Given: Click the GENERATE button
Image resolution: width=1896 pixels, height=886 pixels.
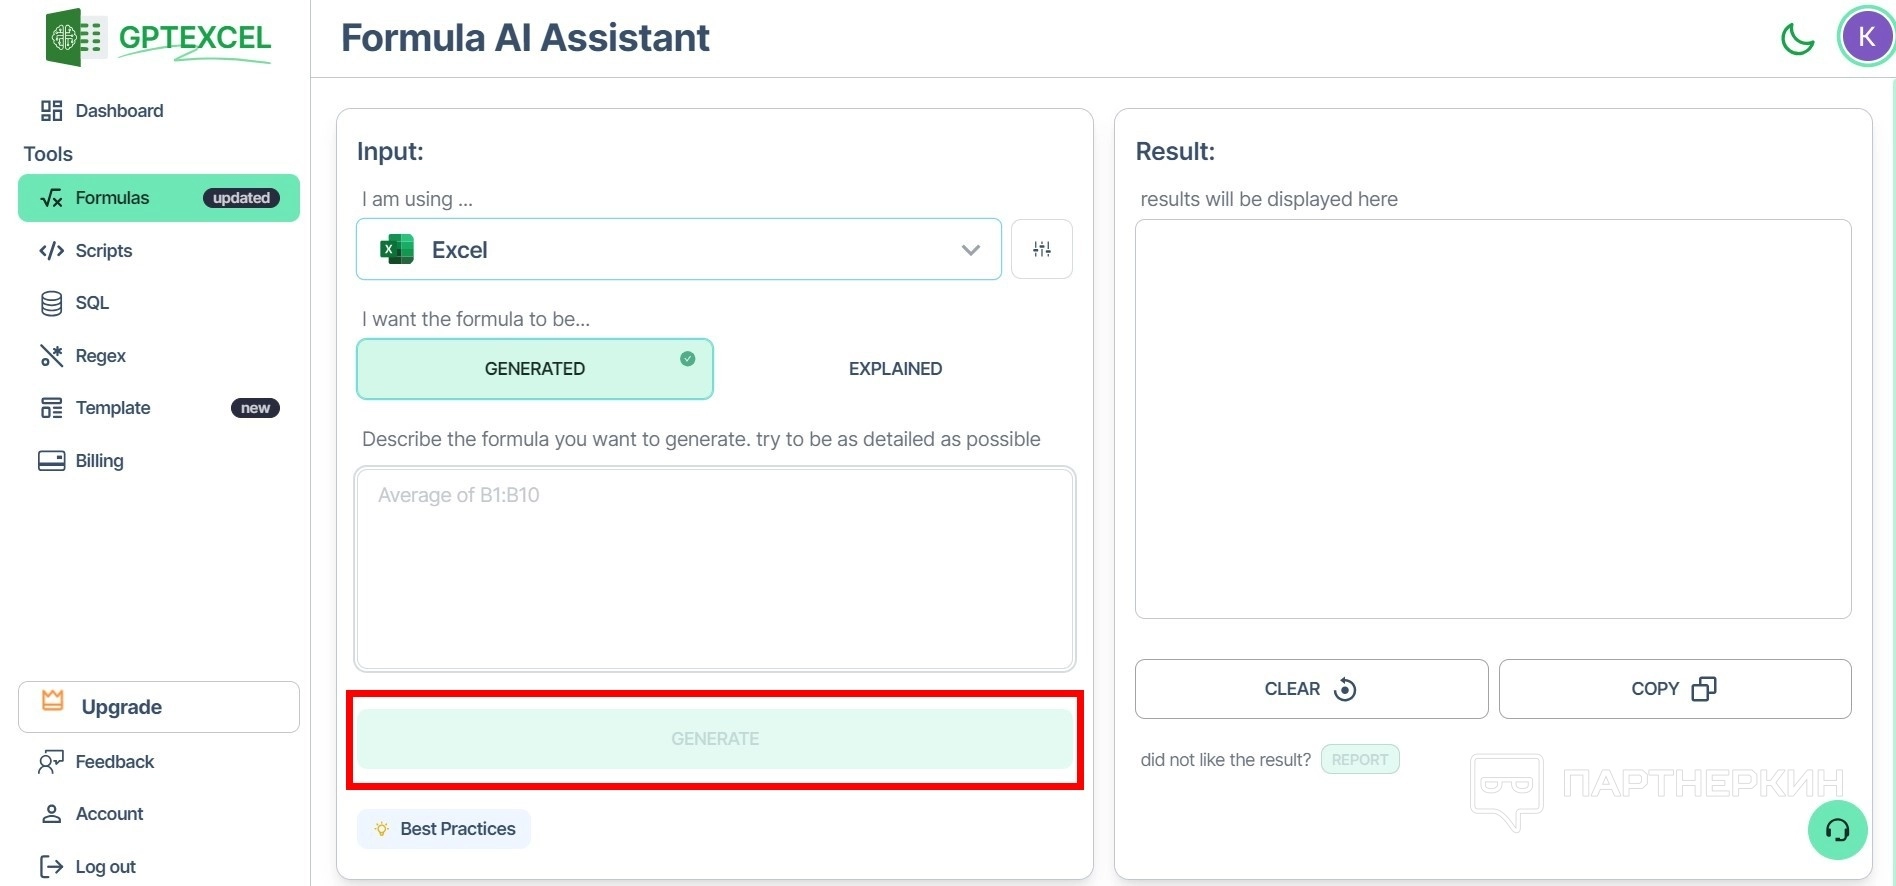Looking at the screenshot, I should click(714, 739).
